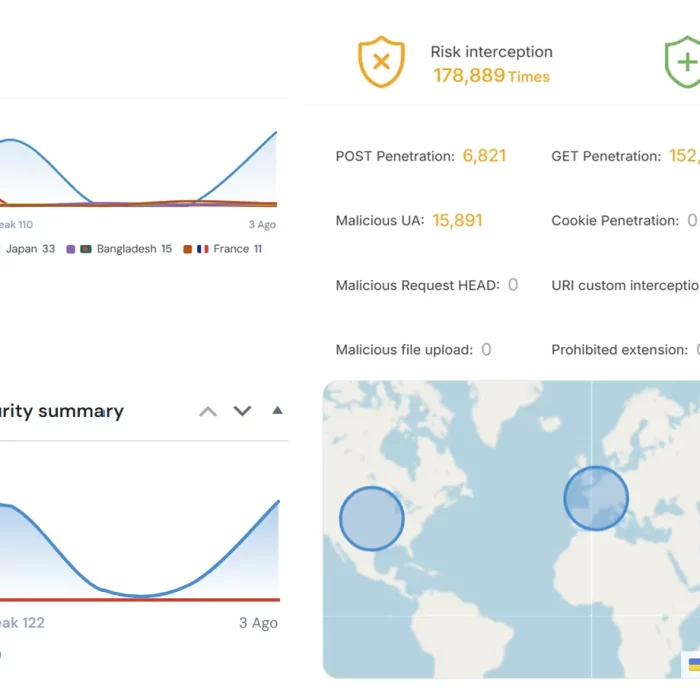This screenshot has height=700, width=700.
Task: Click the map circle over Western Europe
Action: tap(596, 498)
